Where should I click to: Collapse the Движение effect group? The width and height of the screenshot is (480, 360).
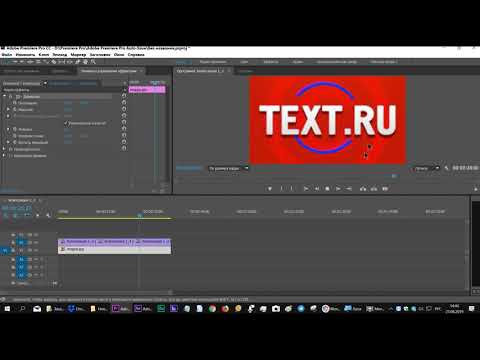(5, 96)
